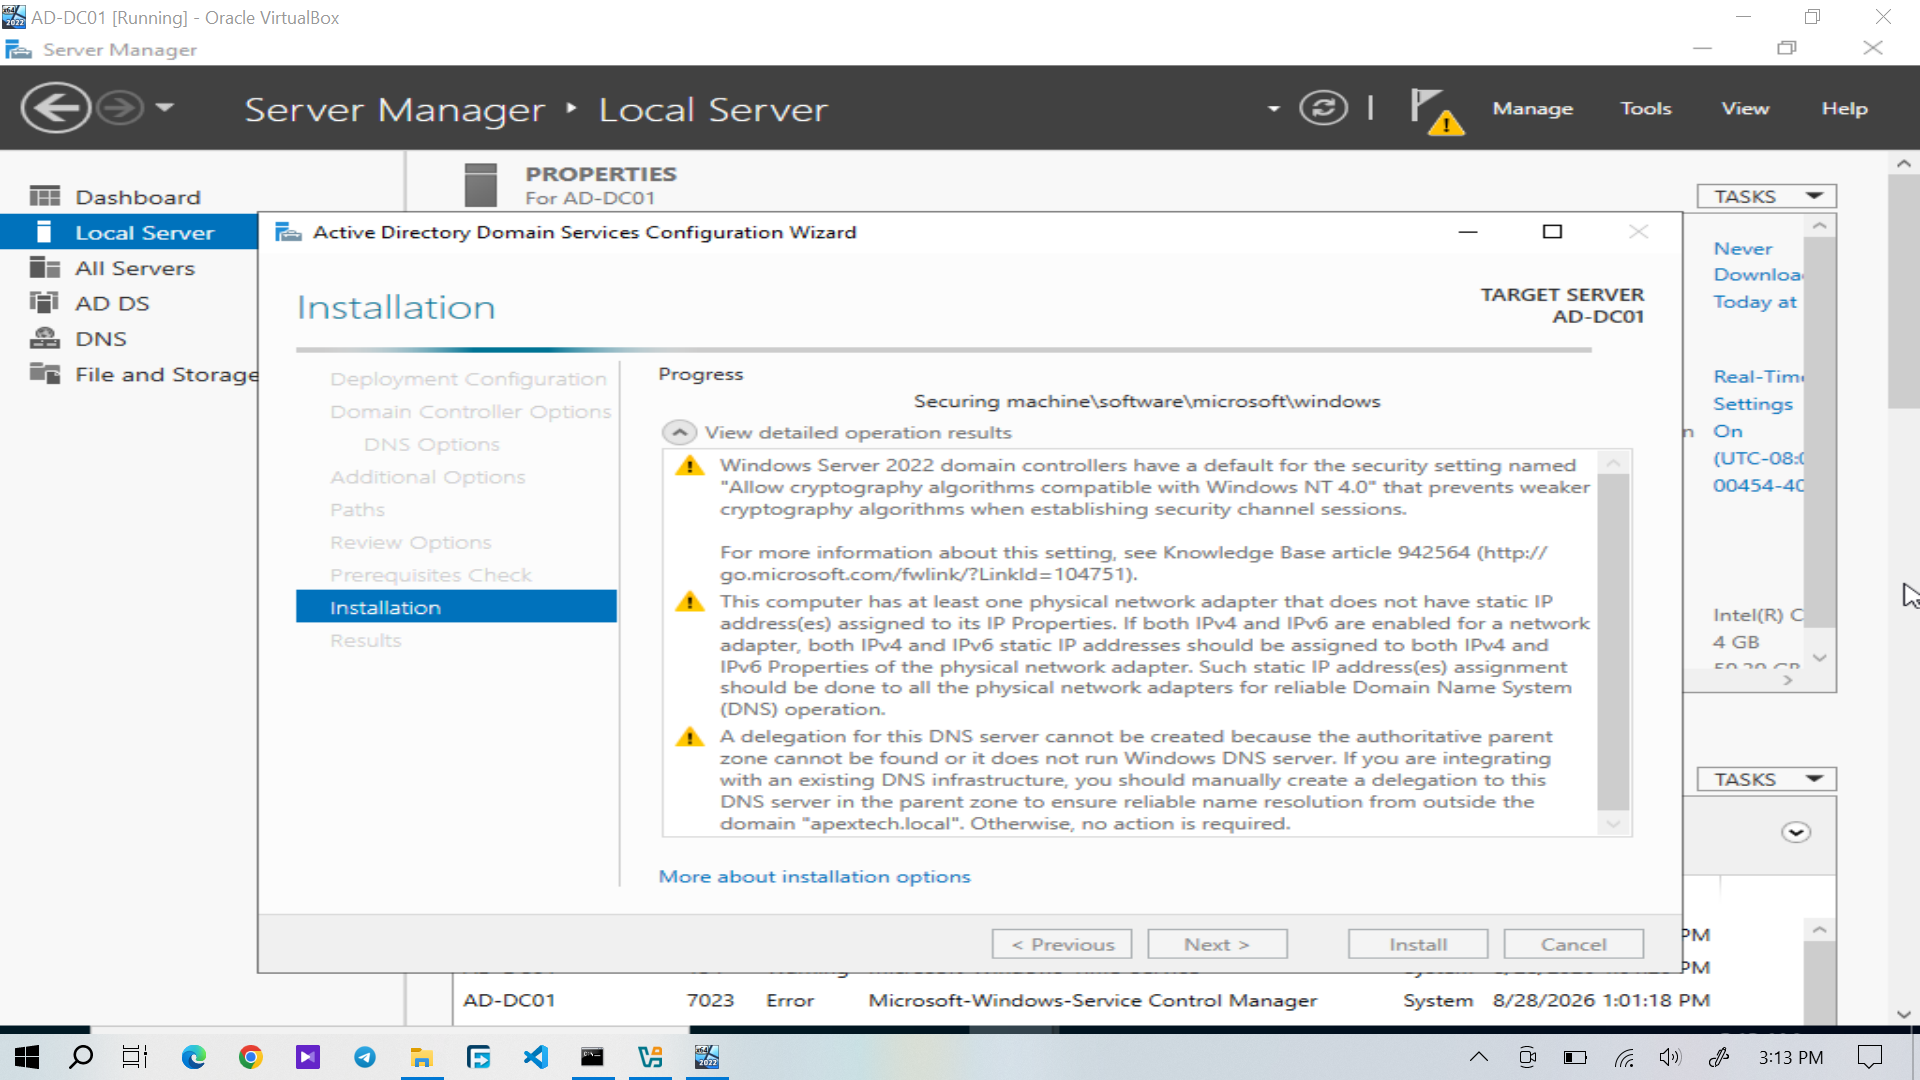Screen dimensions: 1920x1080
Task: Click the results pane scroll-down arrow
Action: [1613, 824]
